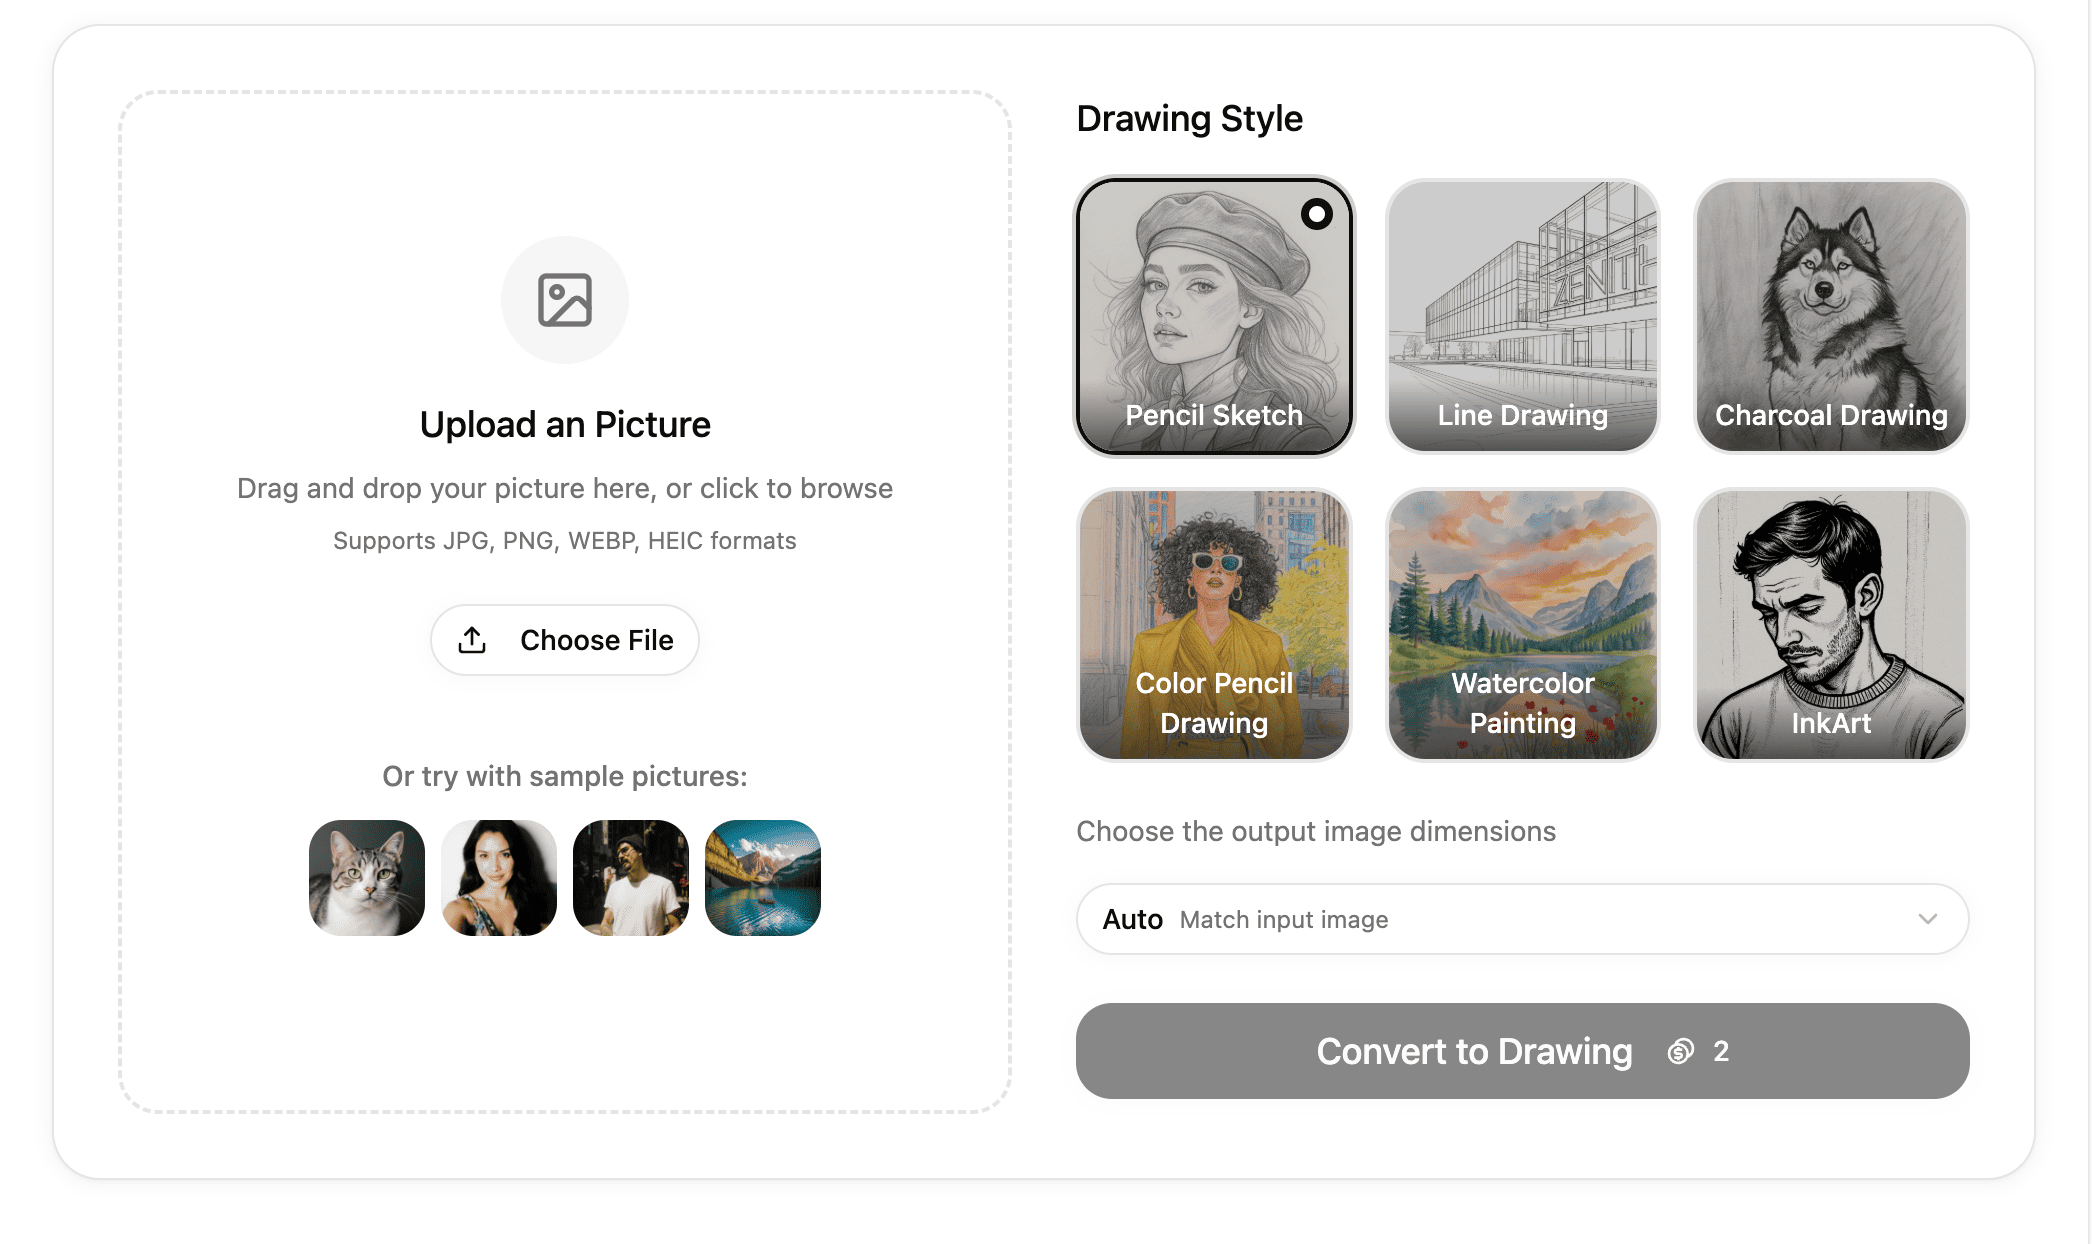Image resolution: width=2092 pixels, height=1244 pixels.
Task: Click the chevron on the Auto dimensions selector
Action: click(x=1928, y=919)
